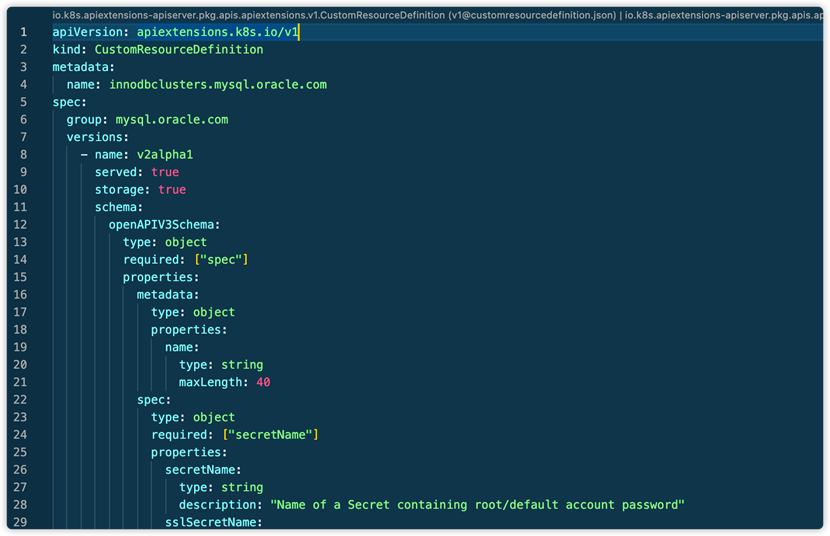This screenshot has width=830, height=536.
Task: Click the 'string' type value on line 27
Action: pos(242,487)
